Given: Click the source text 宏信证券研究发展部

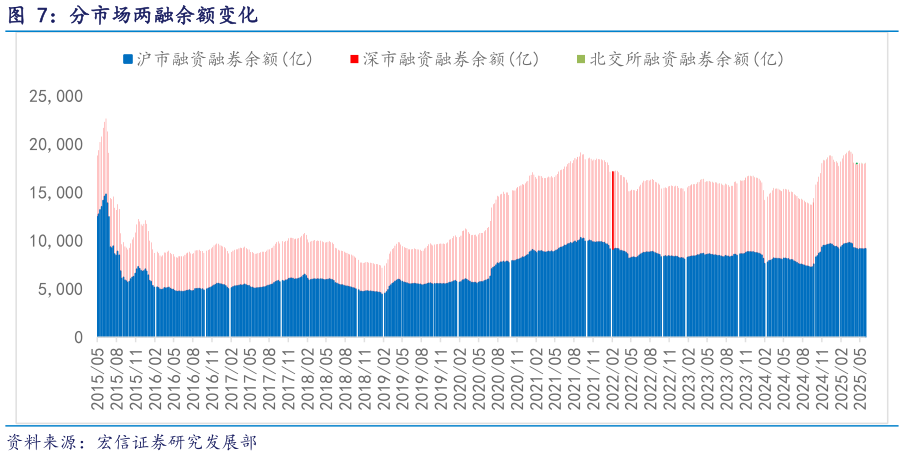Looking at the screenshot, I should [x=176, y=442].
